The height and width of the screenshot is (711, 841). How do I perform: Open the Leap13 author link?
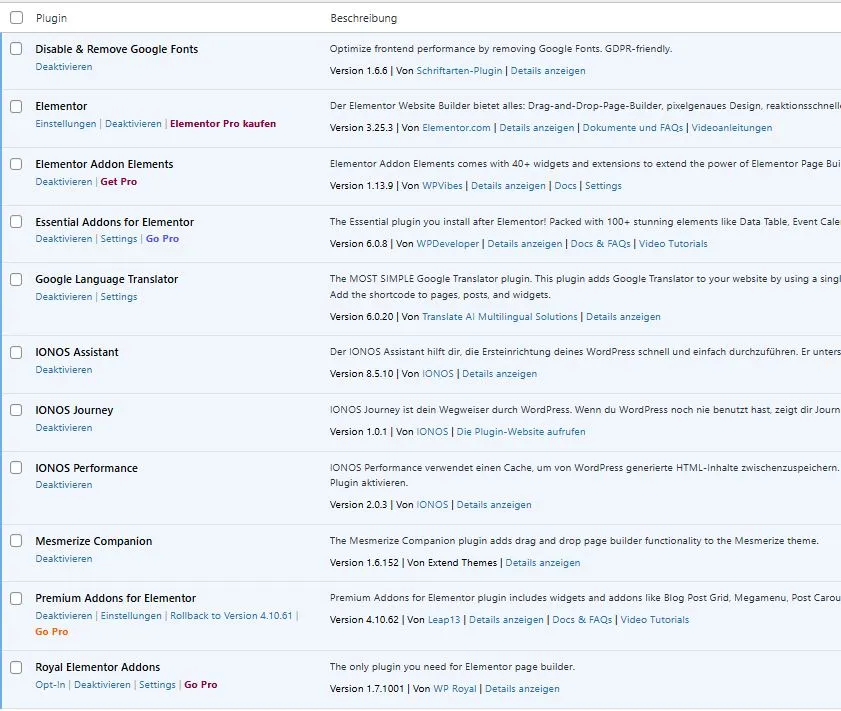(444, 619)
